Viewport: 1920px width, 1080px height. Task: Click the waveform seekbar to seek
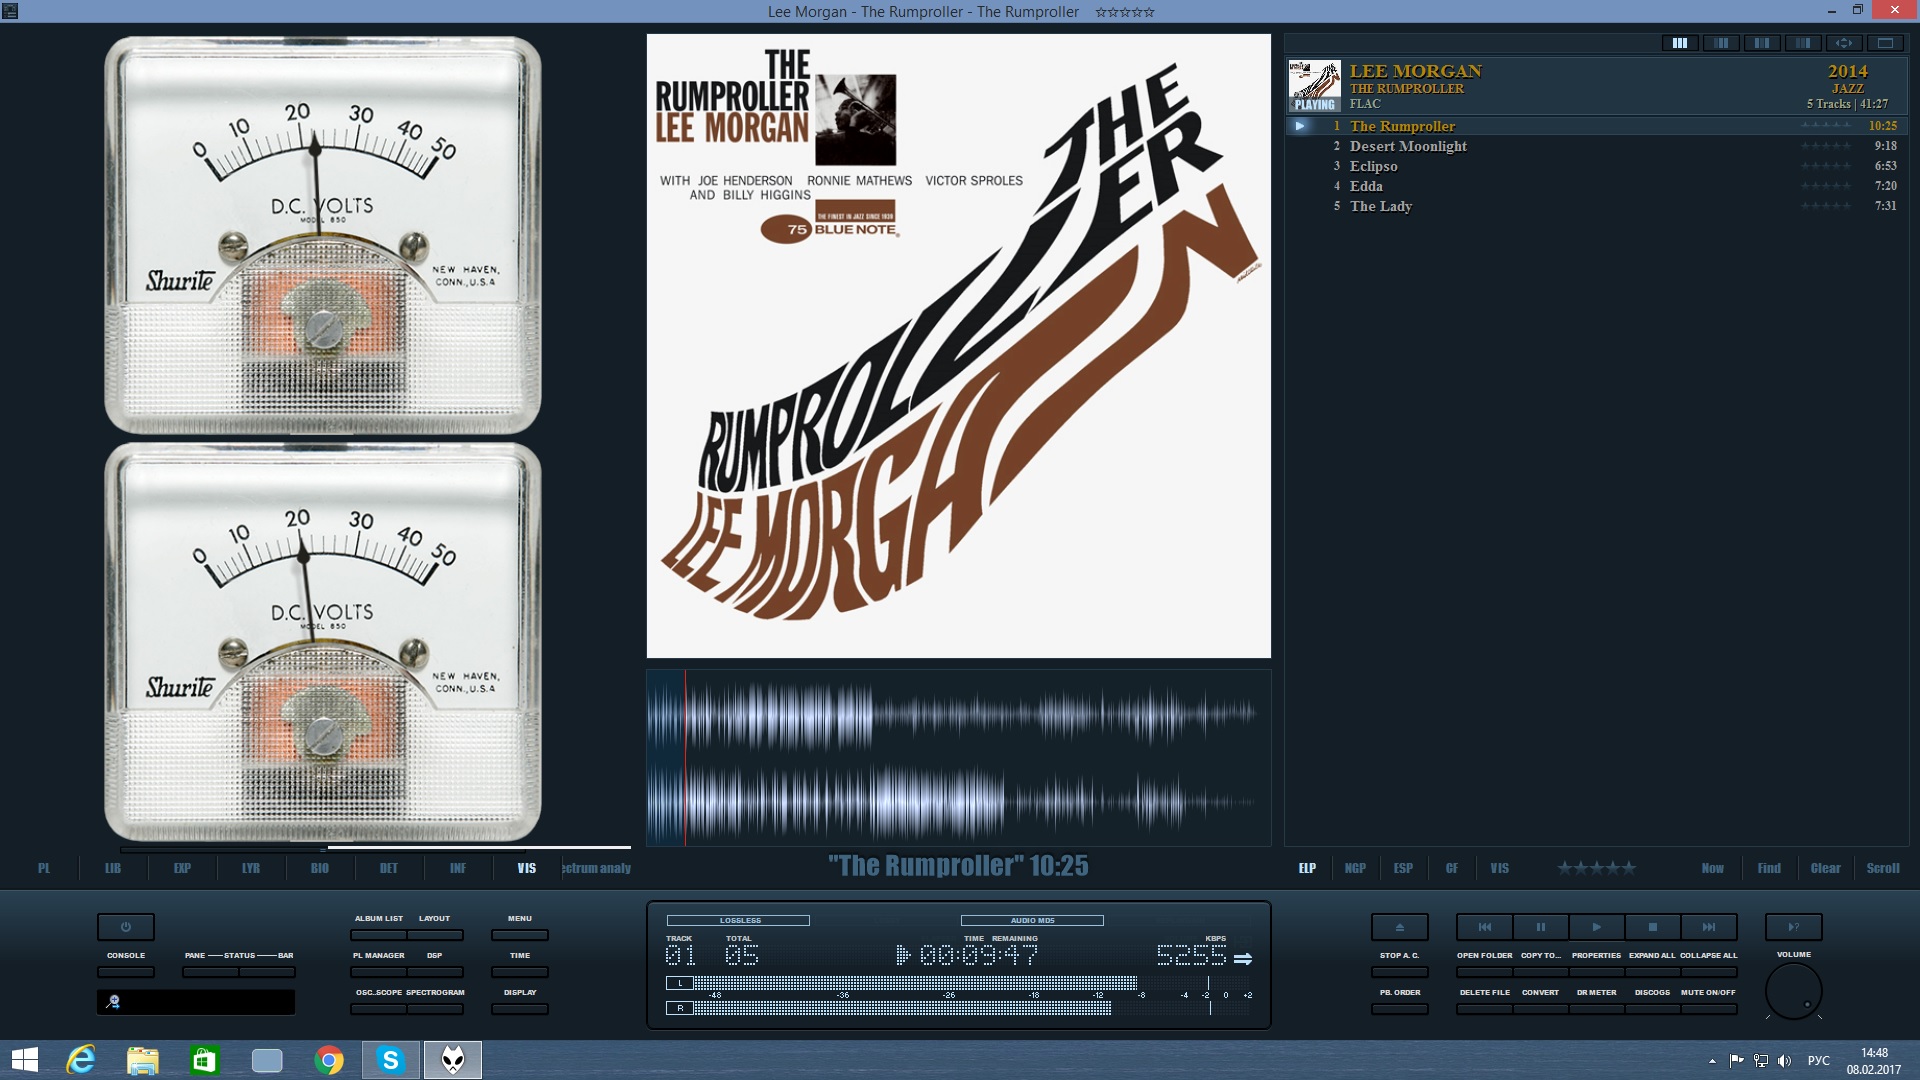[x=958, y=758]
